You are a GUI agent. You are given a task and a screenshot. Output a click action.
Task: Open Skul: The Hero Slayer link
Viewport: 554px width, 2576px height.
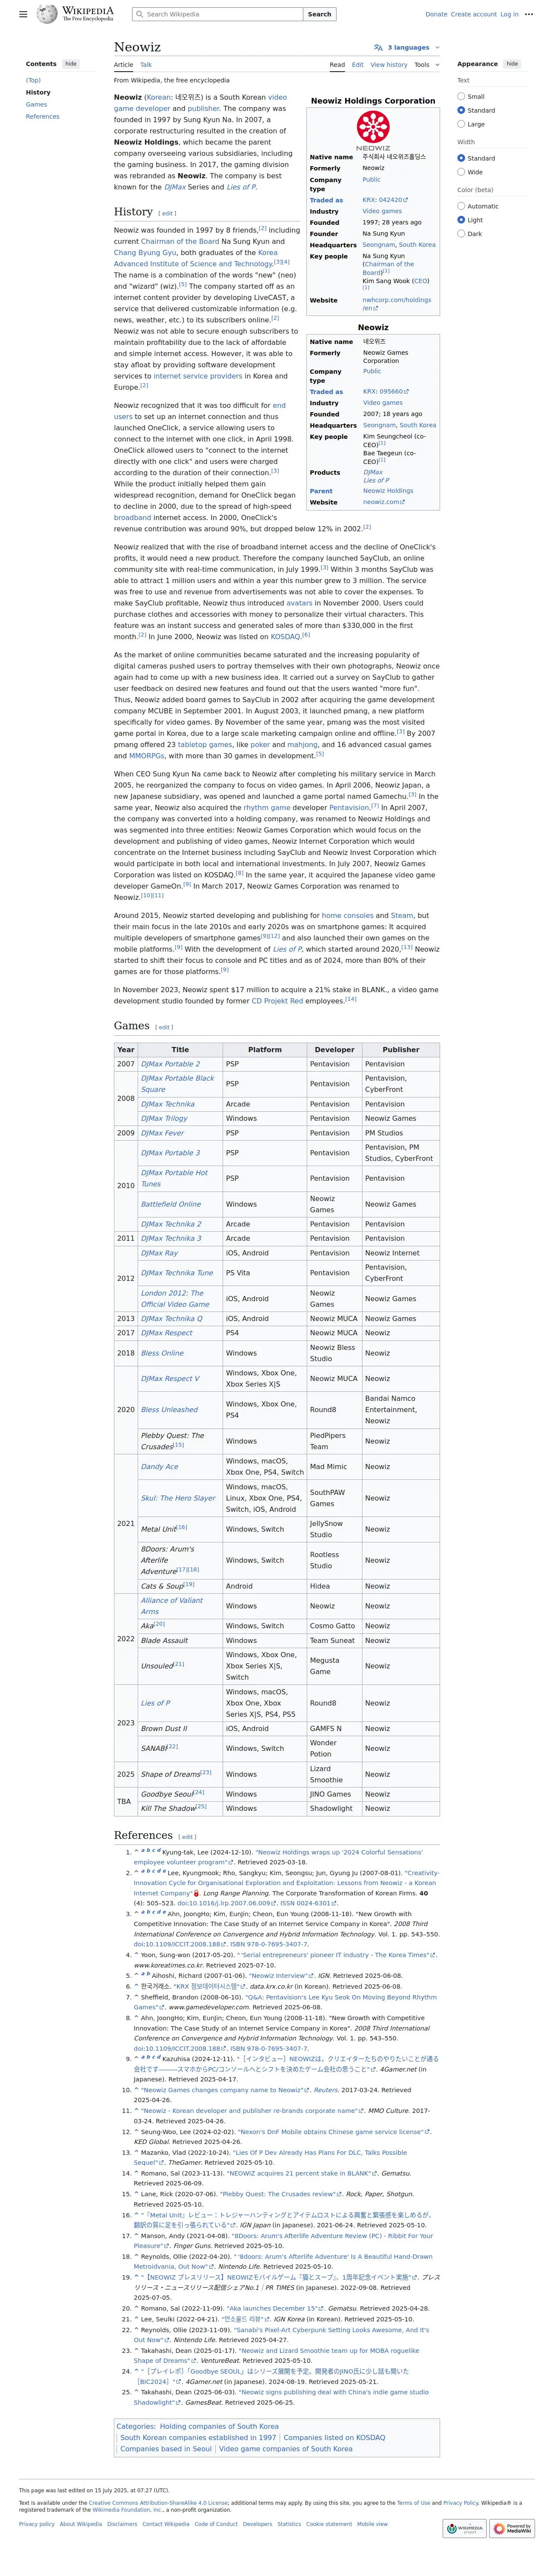pyautogui.click(x=178, y=1498)
